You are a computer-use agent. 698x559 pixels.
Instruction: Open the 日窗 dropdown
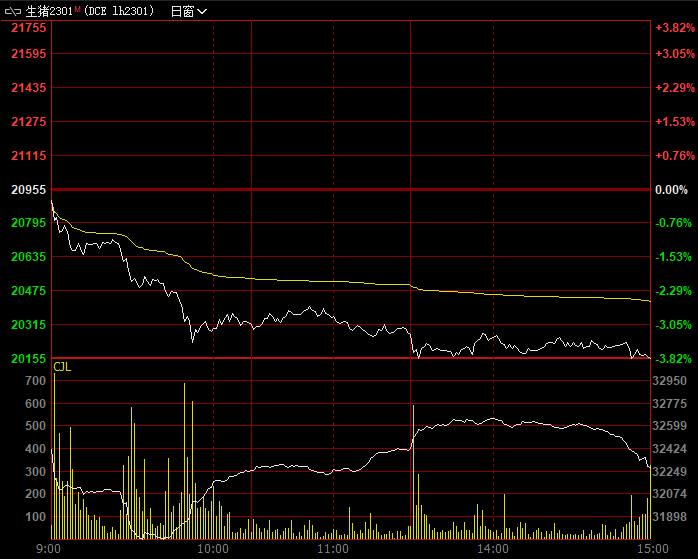189,12
